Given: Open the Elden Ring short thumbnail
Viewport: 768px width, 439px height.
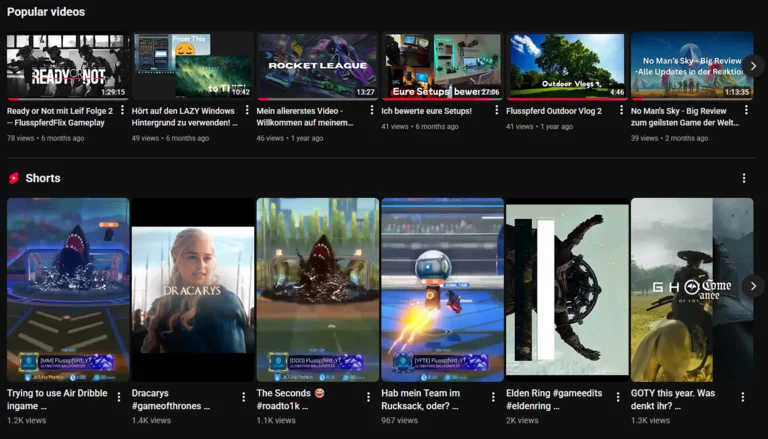Looking at the screenshot, I should [567, 289].
